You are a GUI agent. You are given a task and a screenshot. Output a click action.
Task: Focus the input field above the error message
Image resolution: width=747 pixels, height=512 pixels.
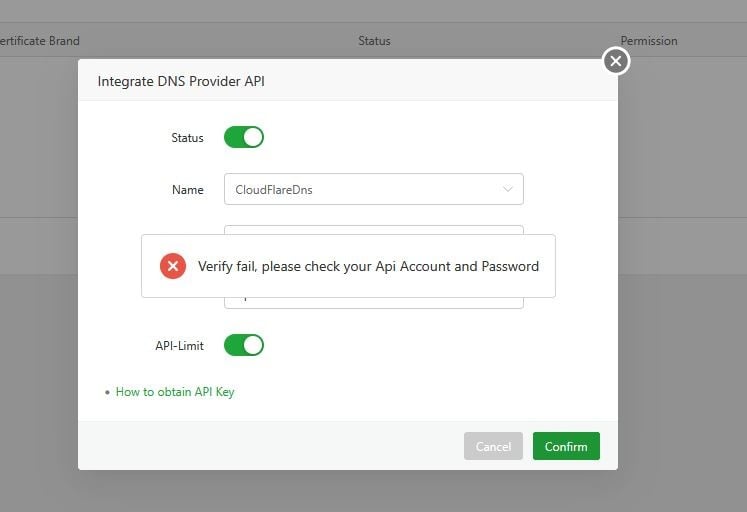pos(373,229)
